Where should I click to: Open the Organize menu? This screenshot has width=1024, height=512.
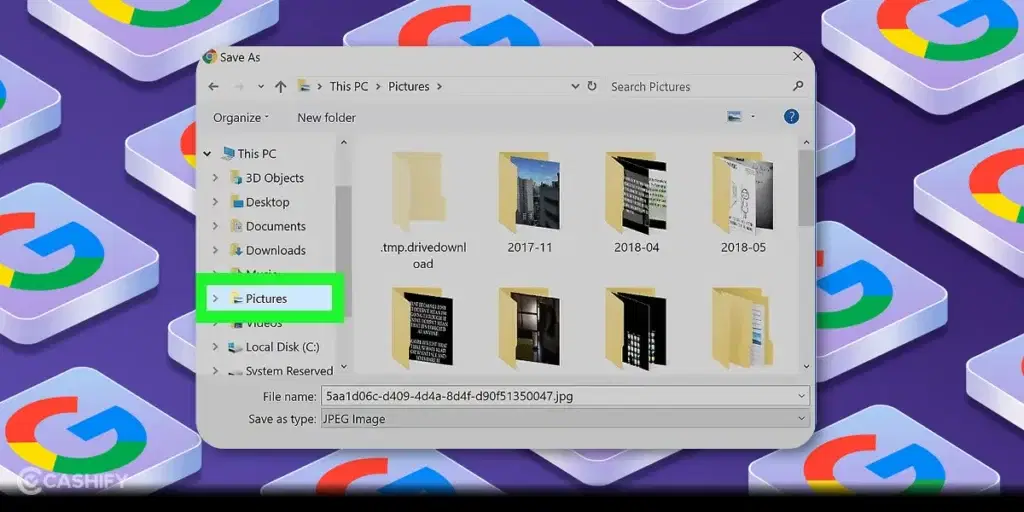click(x=240, y=118)
